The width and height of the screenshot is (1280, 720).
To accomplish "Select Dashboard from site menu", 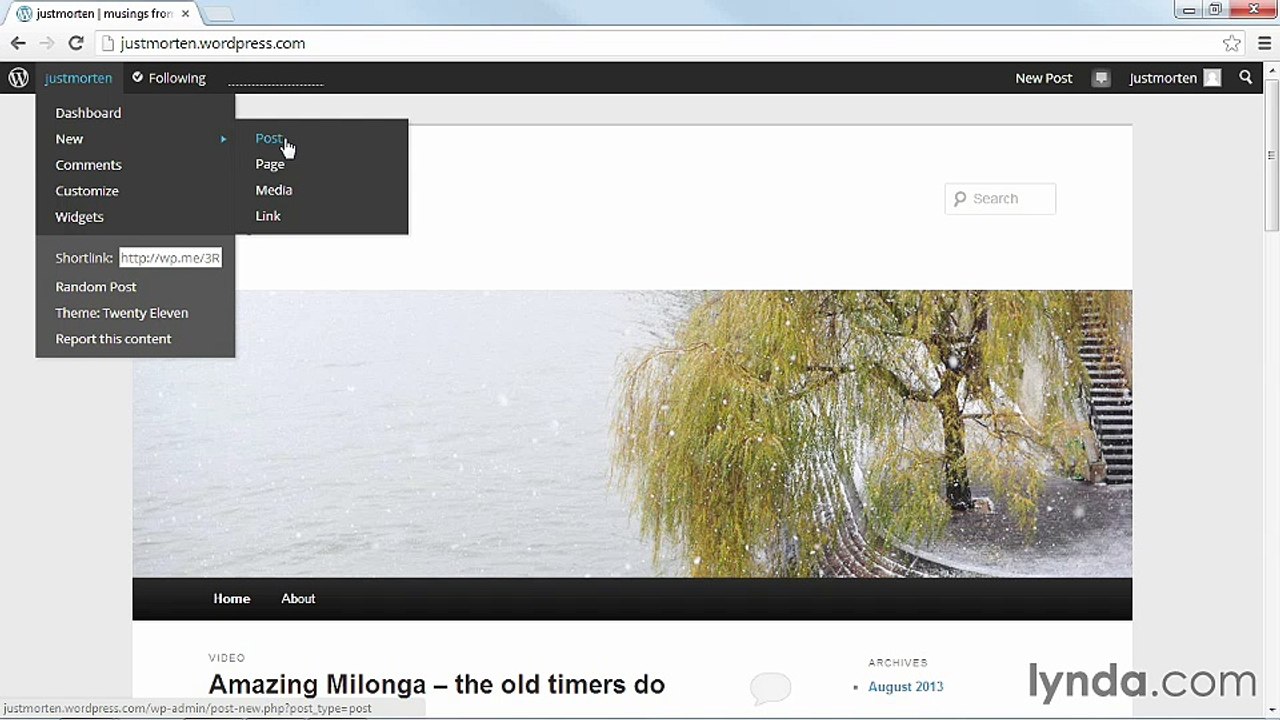I will (88, 113).
